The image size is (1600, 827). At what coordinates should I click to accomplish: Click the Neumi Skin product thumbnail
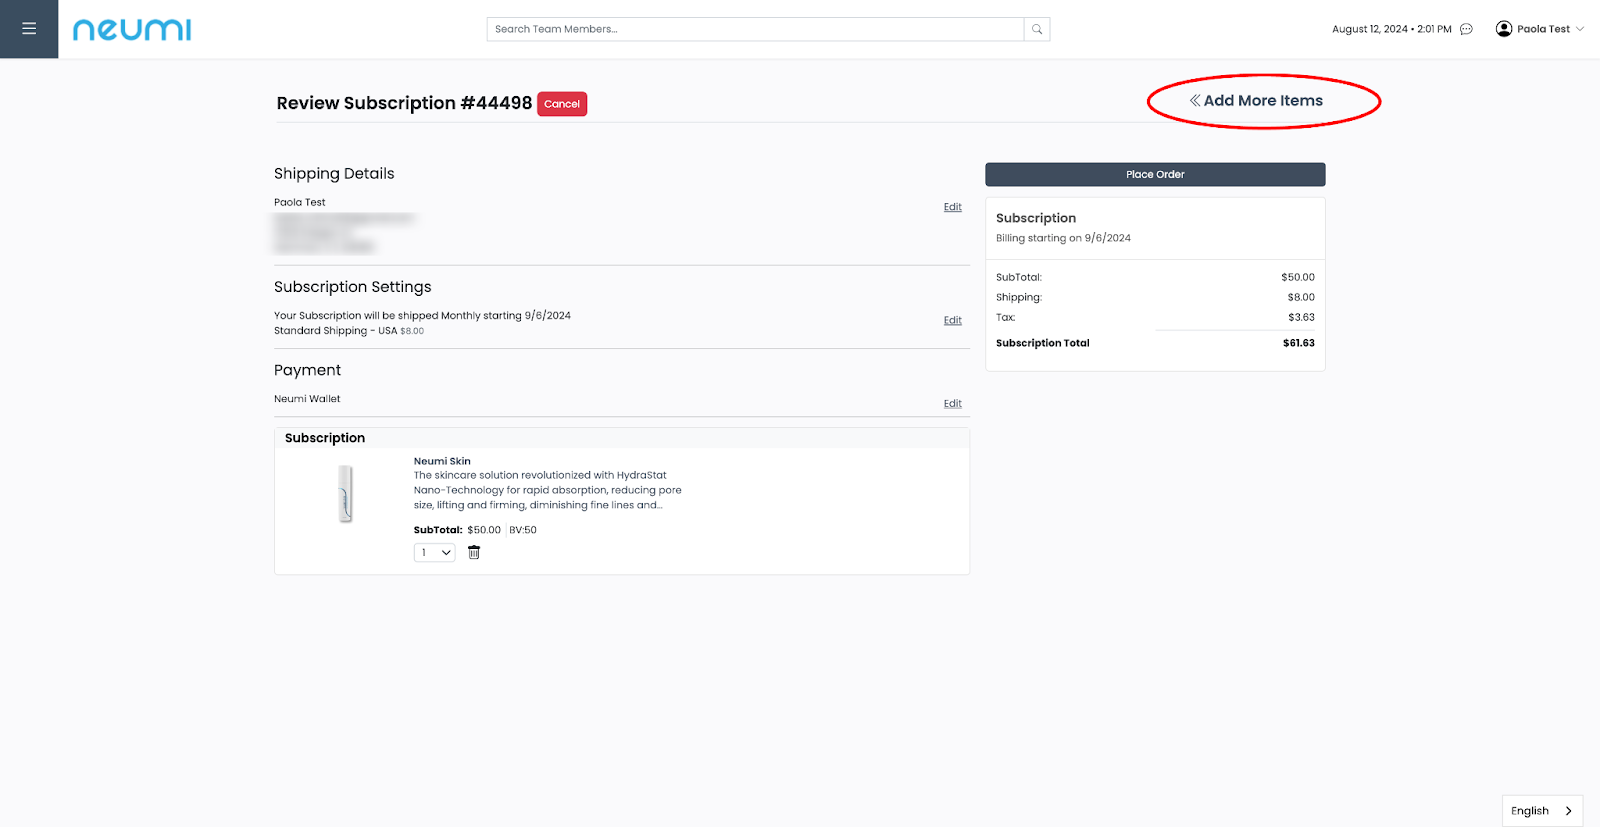(345, 494)
